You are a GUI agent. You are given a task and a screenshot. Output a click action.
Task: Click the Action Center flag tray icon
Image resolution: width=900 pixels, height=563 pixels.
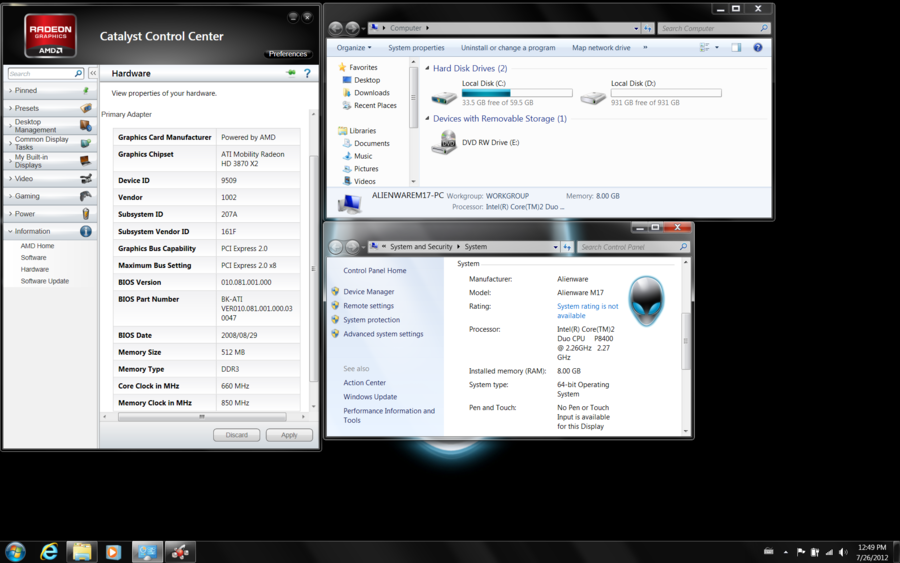click(x=800, y=552)
